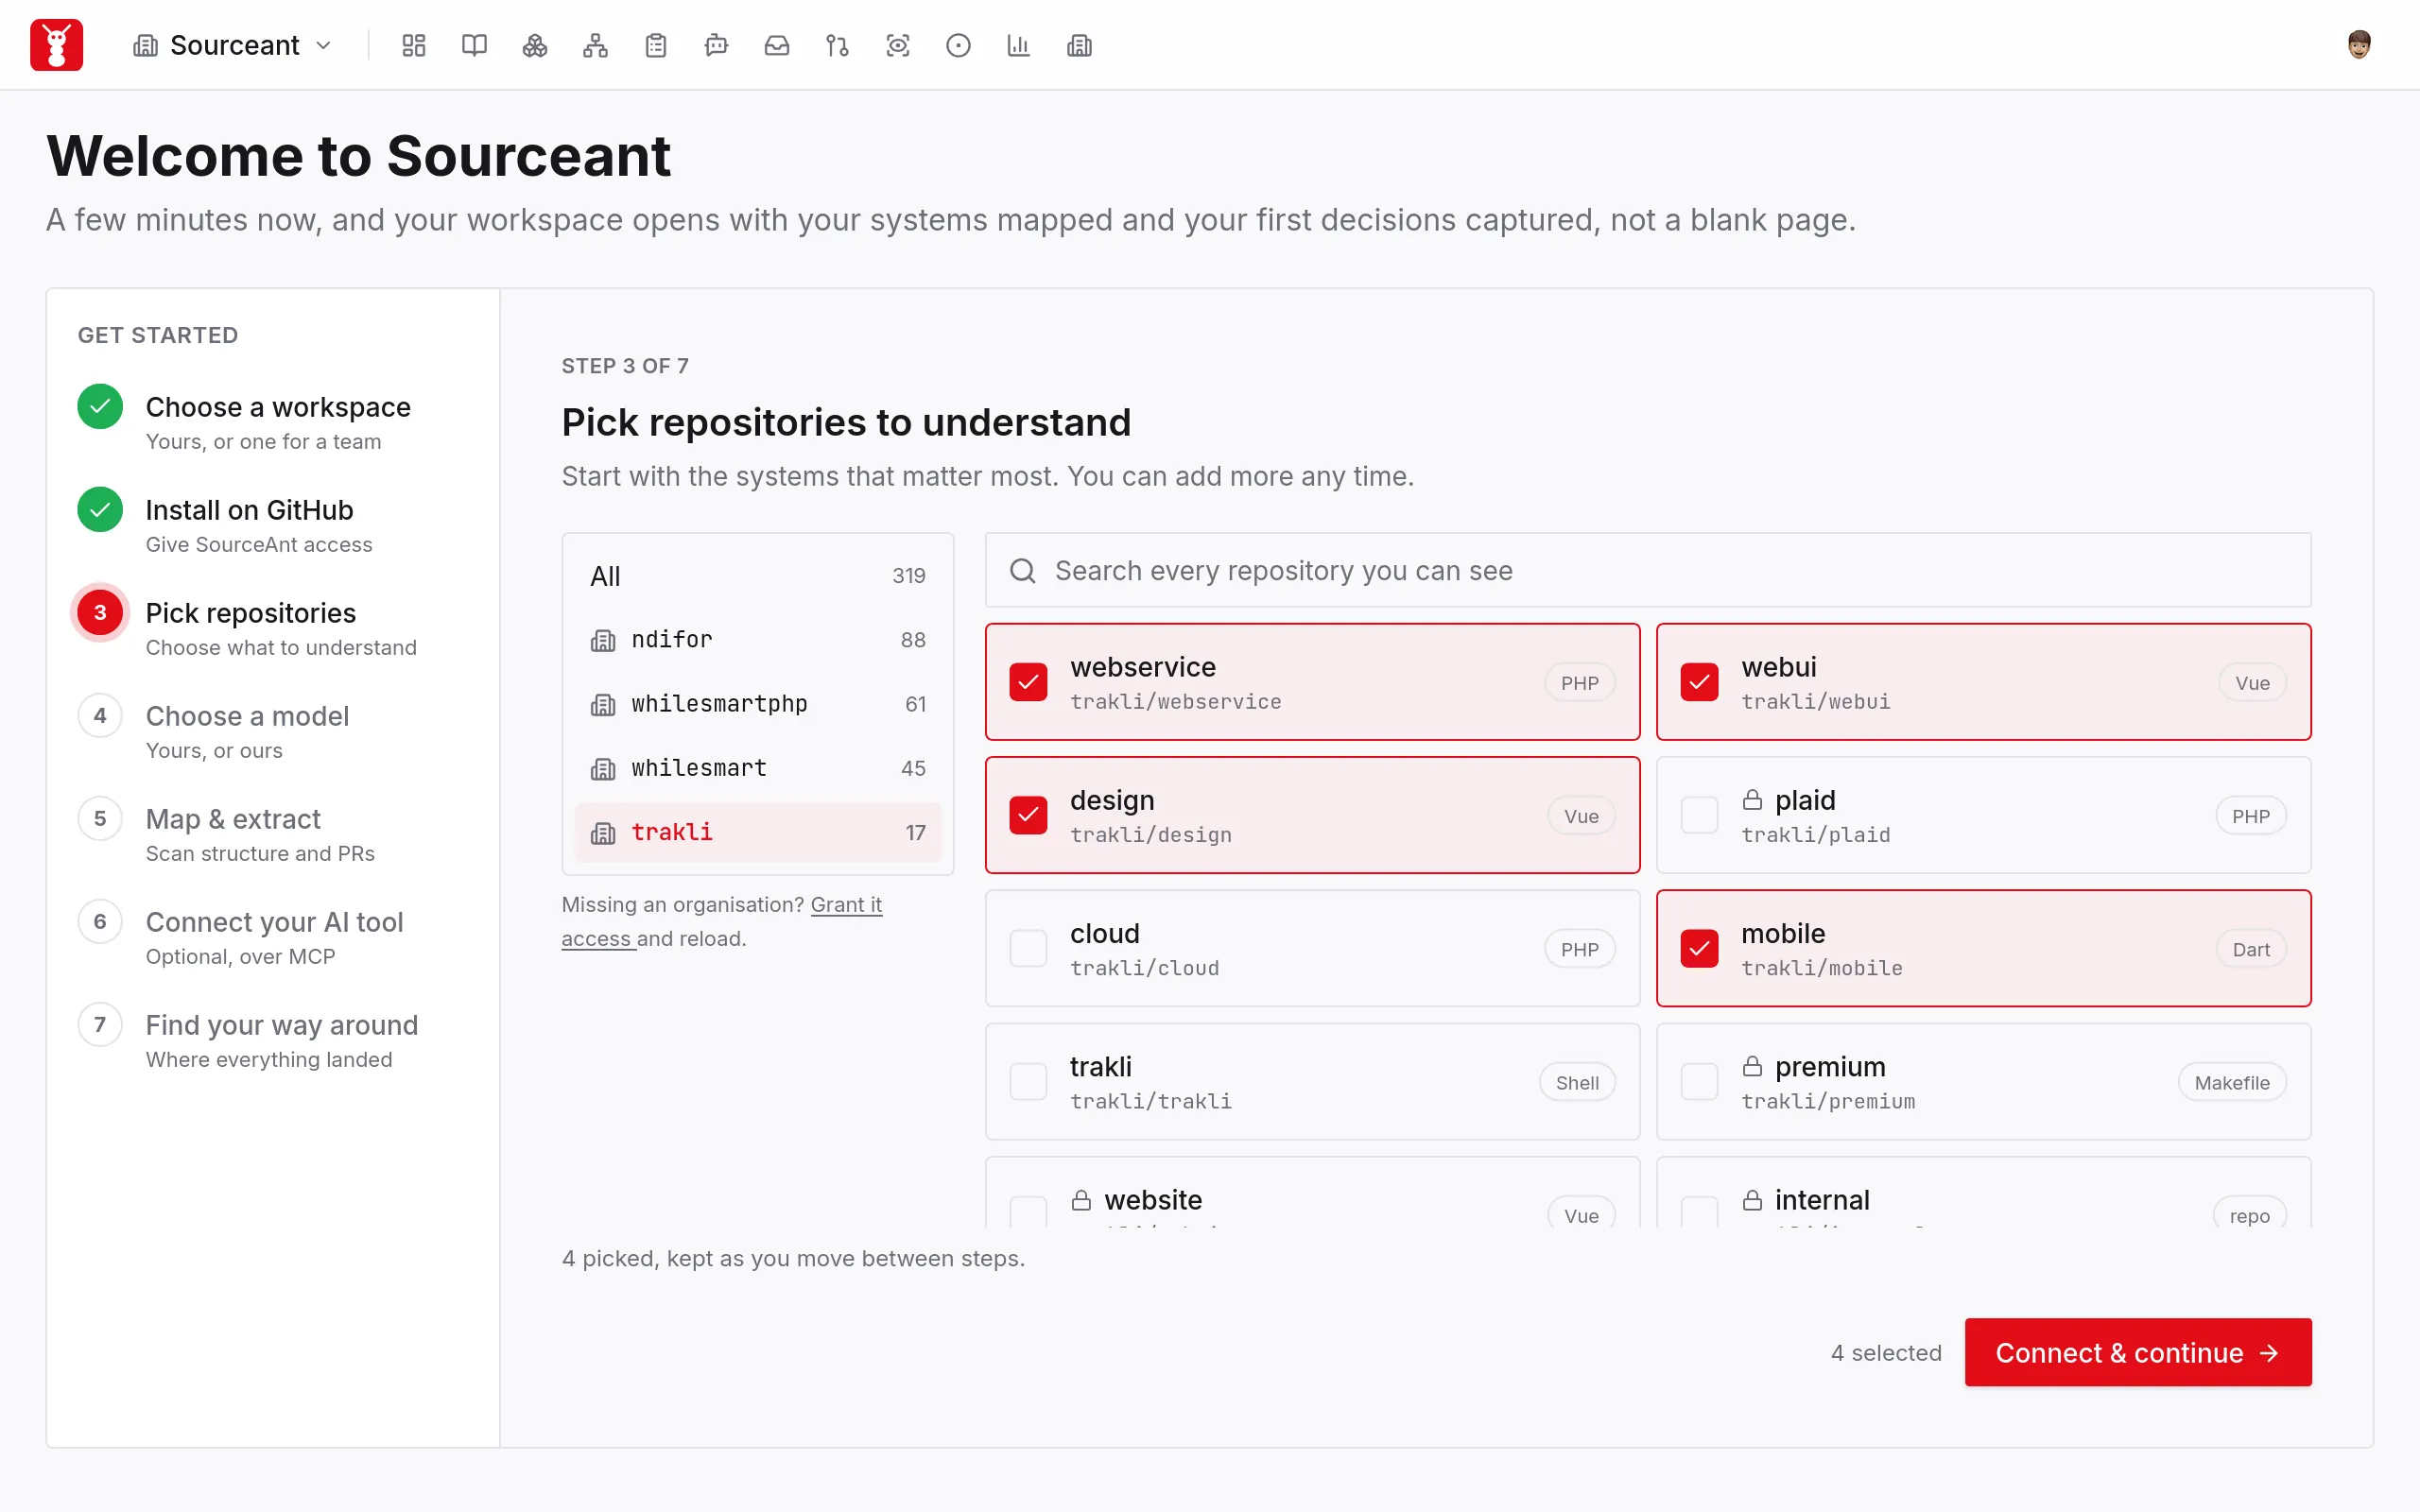Click the building icon beside ndifor
Viewport: 2420px width, 1512px height.
pos(603,640)
